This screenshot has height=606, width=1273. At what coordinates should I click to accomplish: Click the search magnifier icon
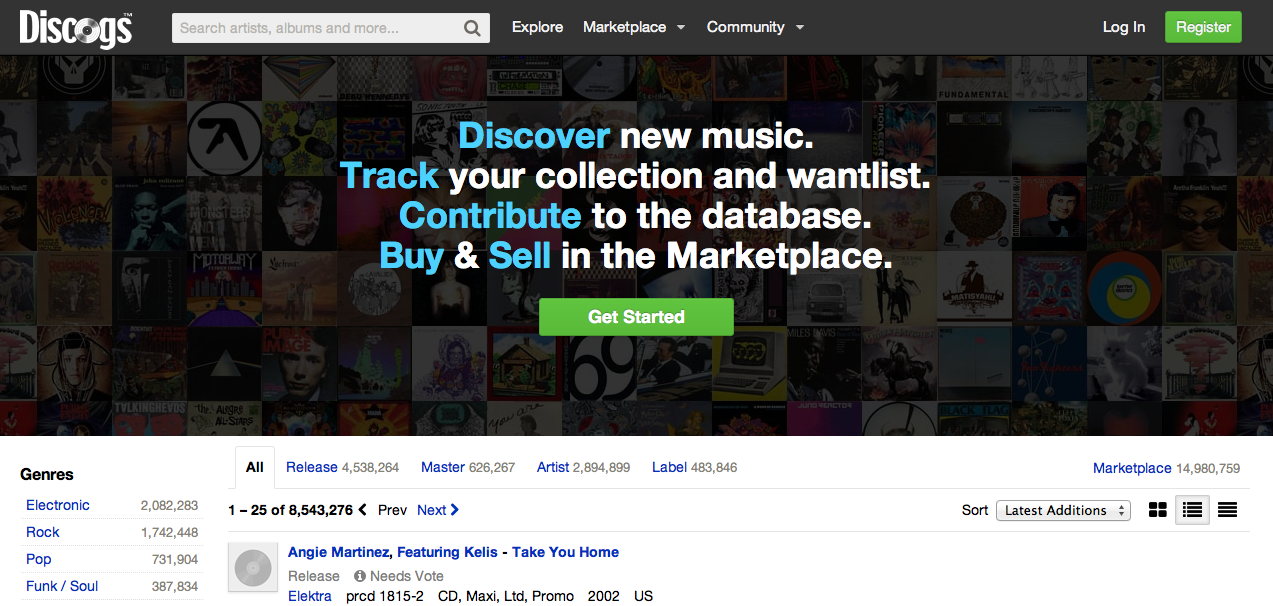473,28
